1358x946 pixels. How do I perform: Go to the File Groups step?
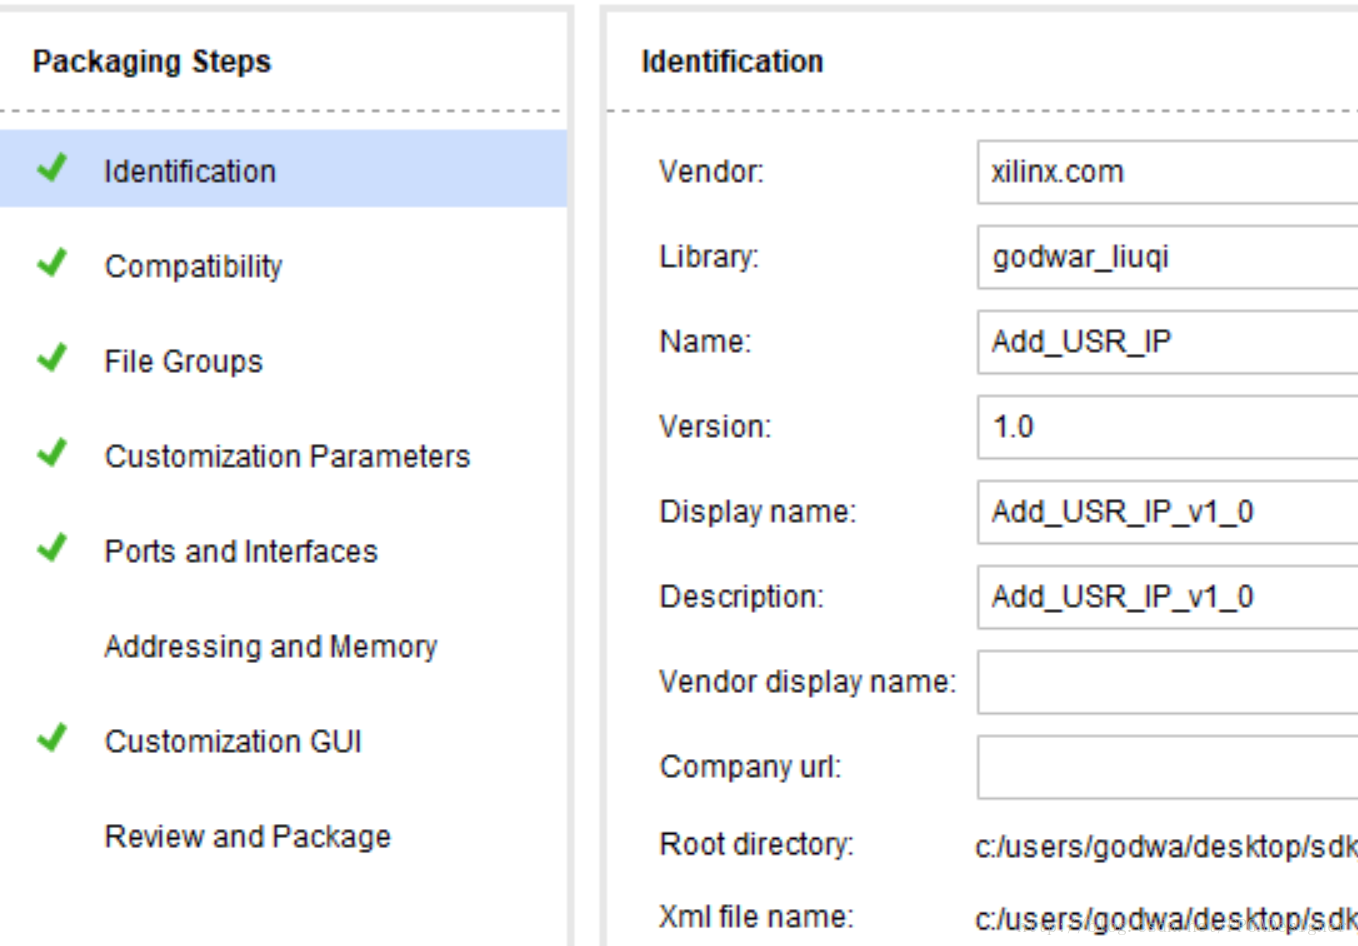coord(183,361)
